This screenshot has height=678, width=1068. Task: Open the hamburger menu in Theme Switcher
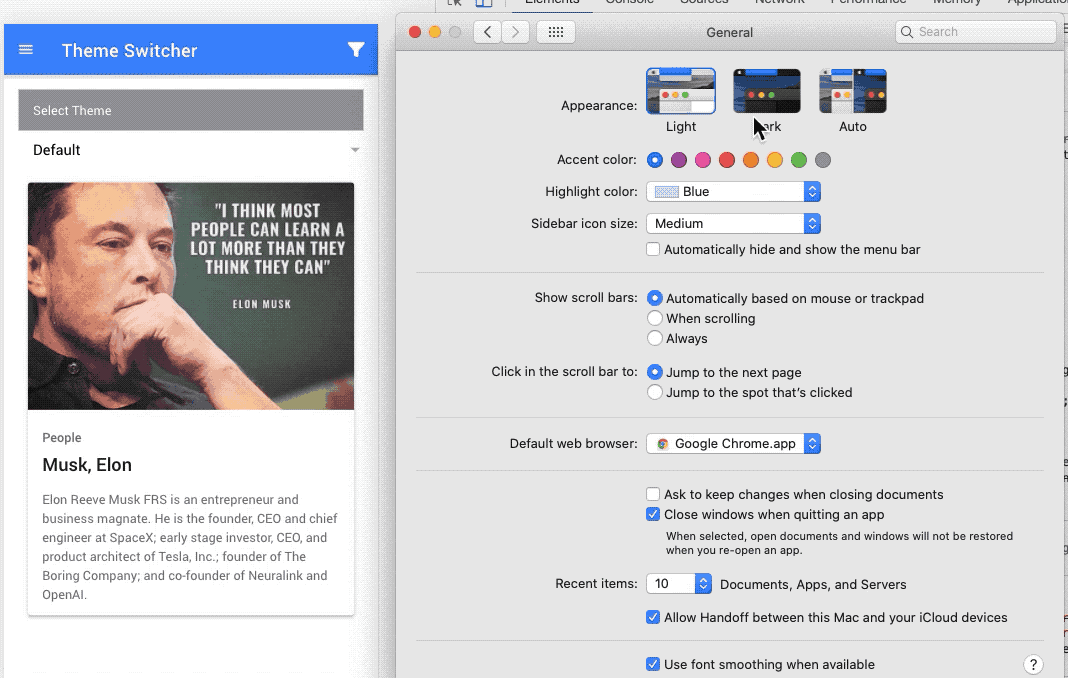(x=26, y=50)
